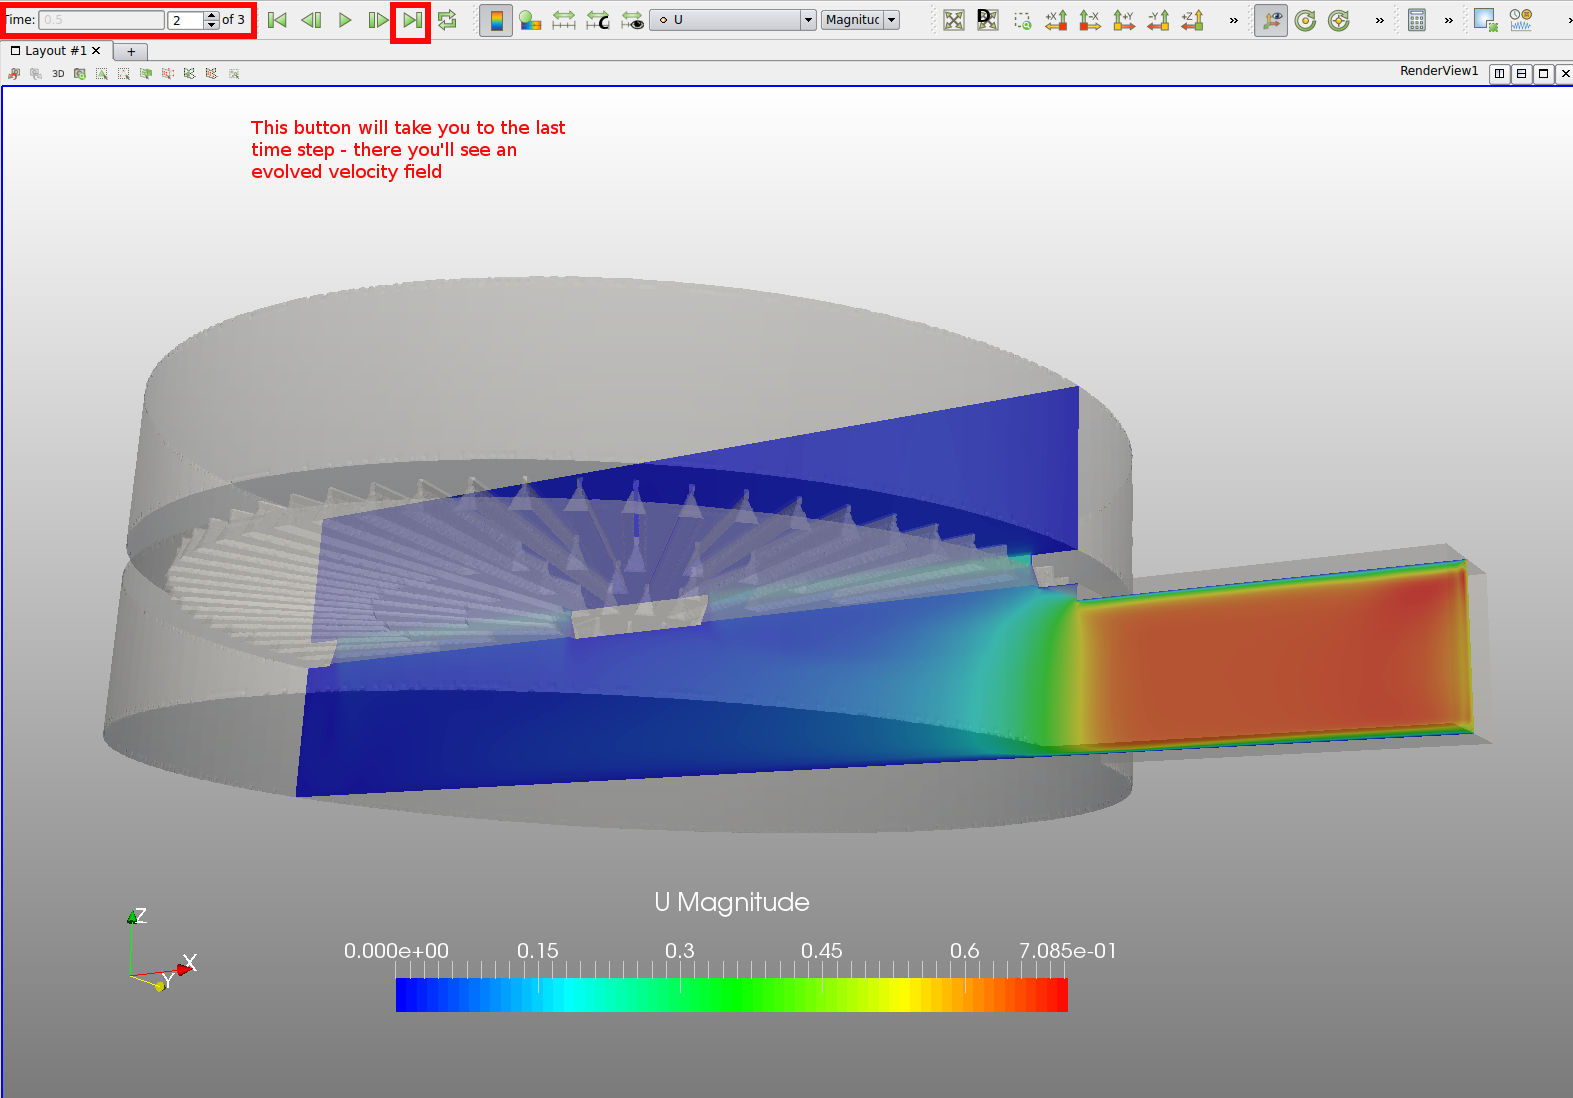Click the Play animation button
The image size is (1573, 1098).
point(345,20)
